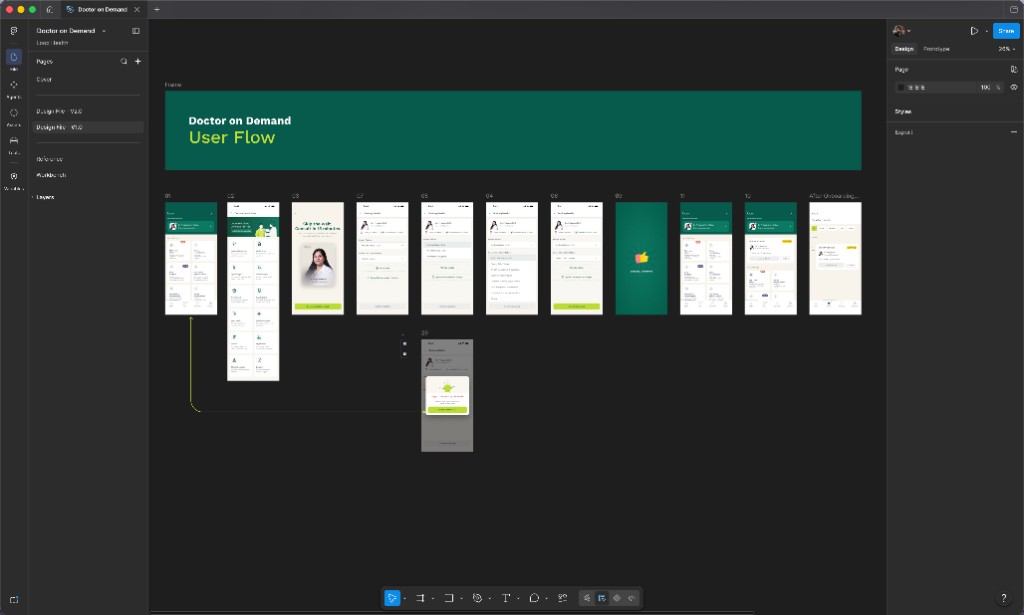
Task: Open the Figma main menu icon
Action: click(14, 31)
